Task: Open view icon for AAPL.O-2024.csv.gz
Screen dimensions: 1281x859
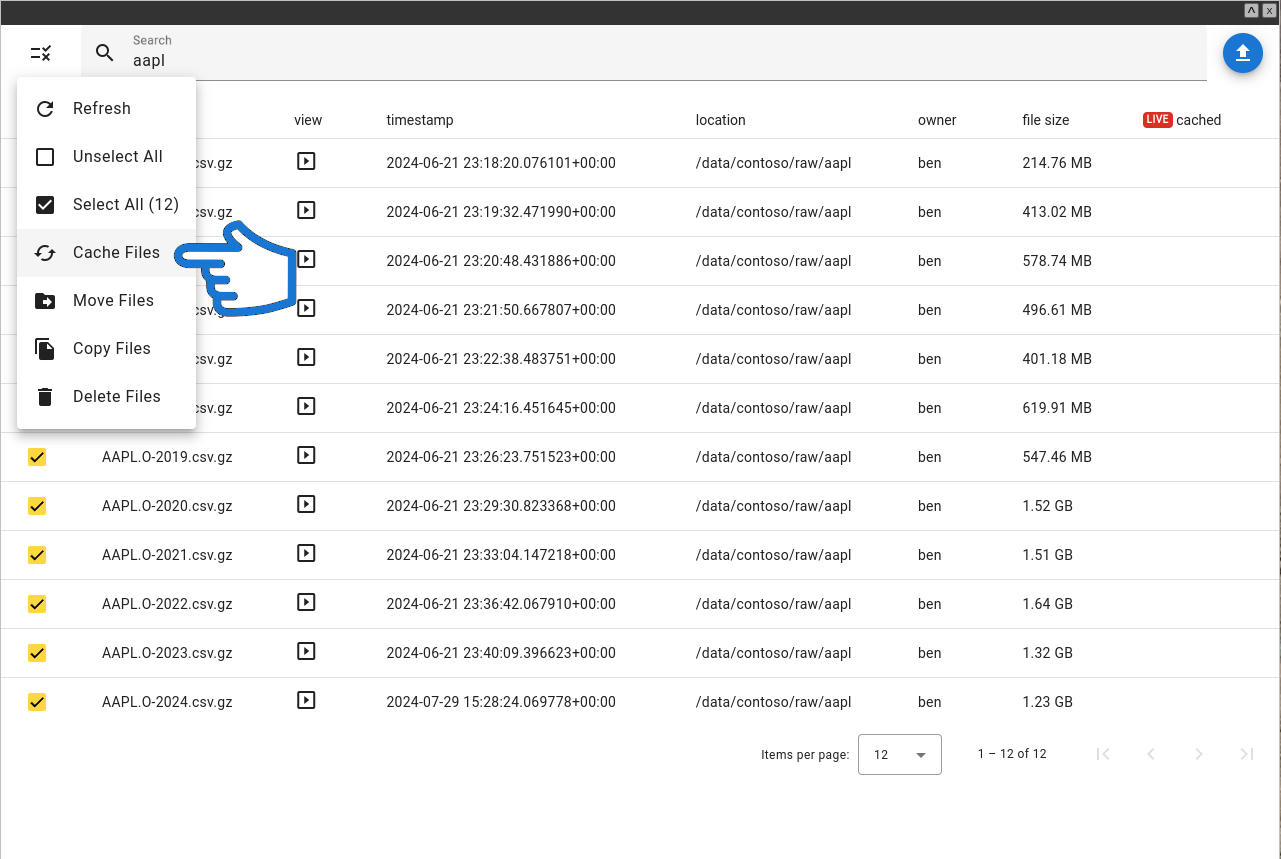Action: (306, 701)
